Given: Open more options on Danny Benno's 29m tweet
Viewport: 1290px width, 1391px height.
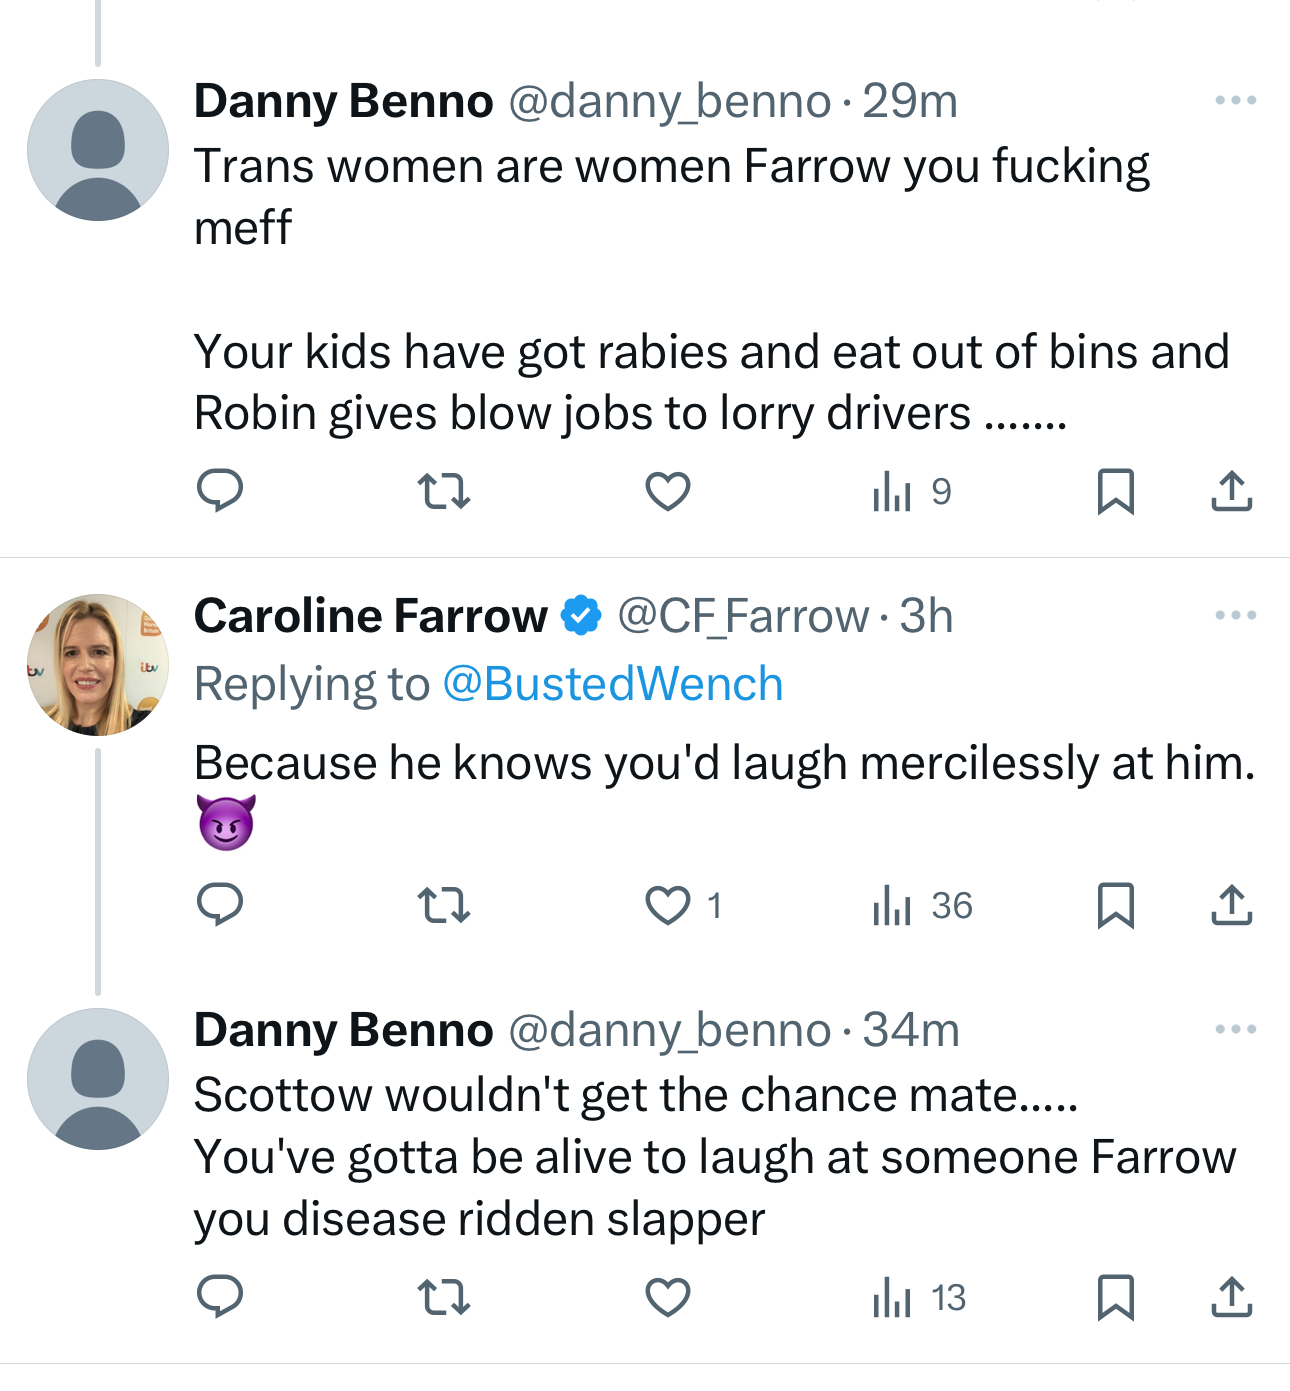Looking at the screenshot, I should [x=1235, y=100].
